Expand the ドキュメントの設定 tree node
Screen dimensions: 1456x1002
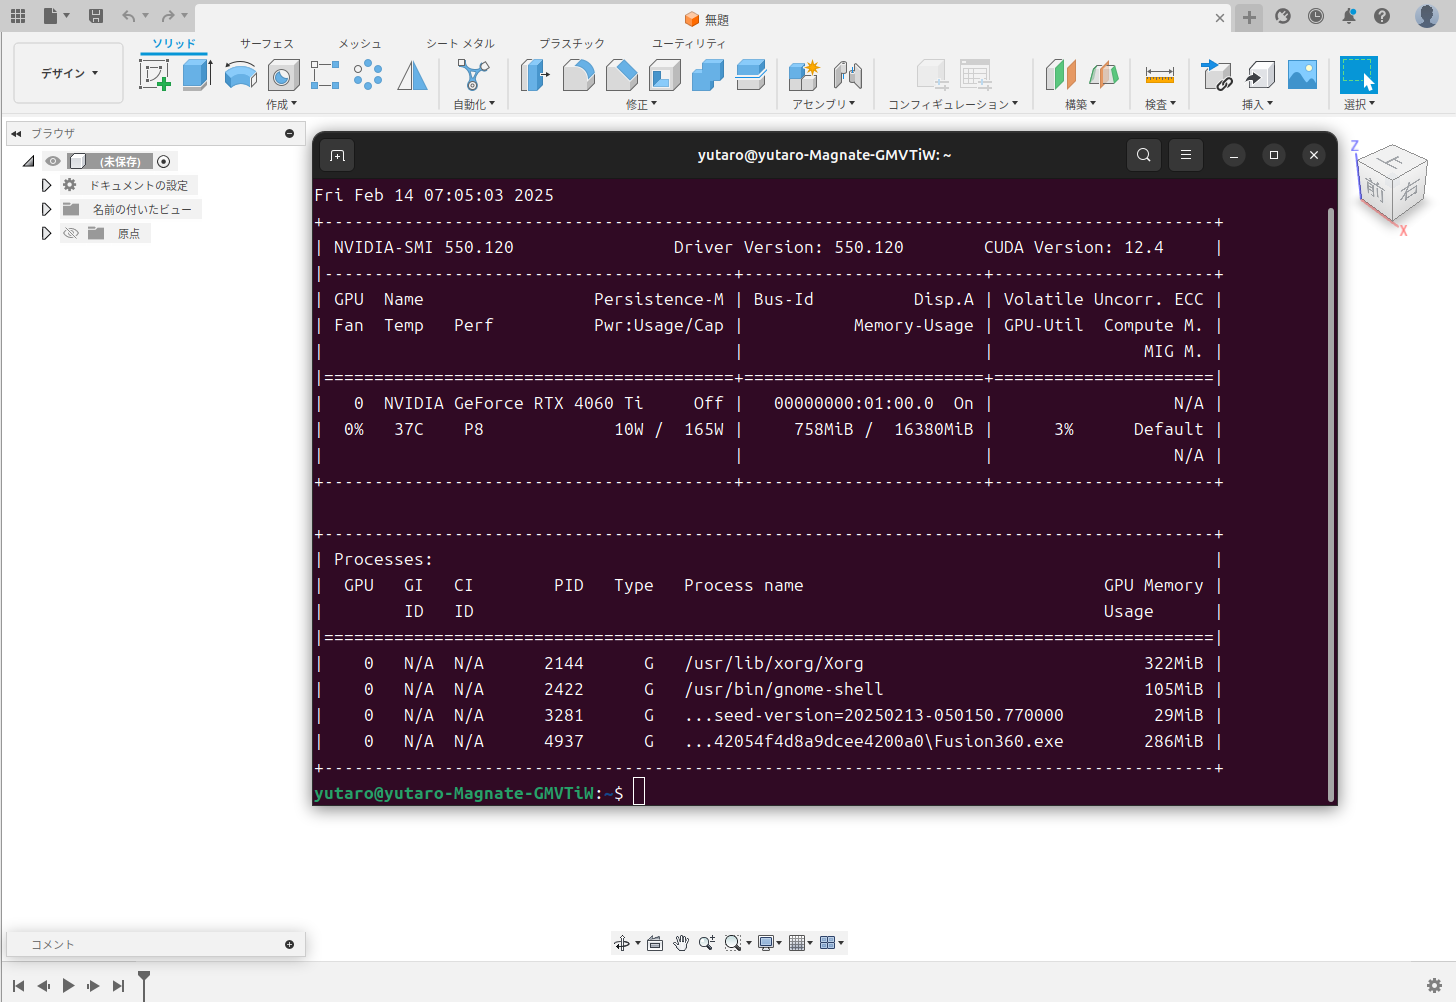(x=46, y=185)
